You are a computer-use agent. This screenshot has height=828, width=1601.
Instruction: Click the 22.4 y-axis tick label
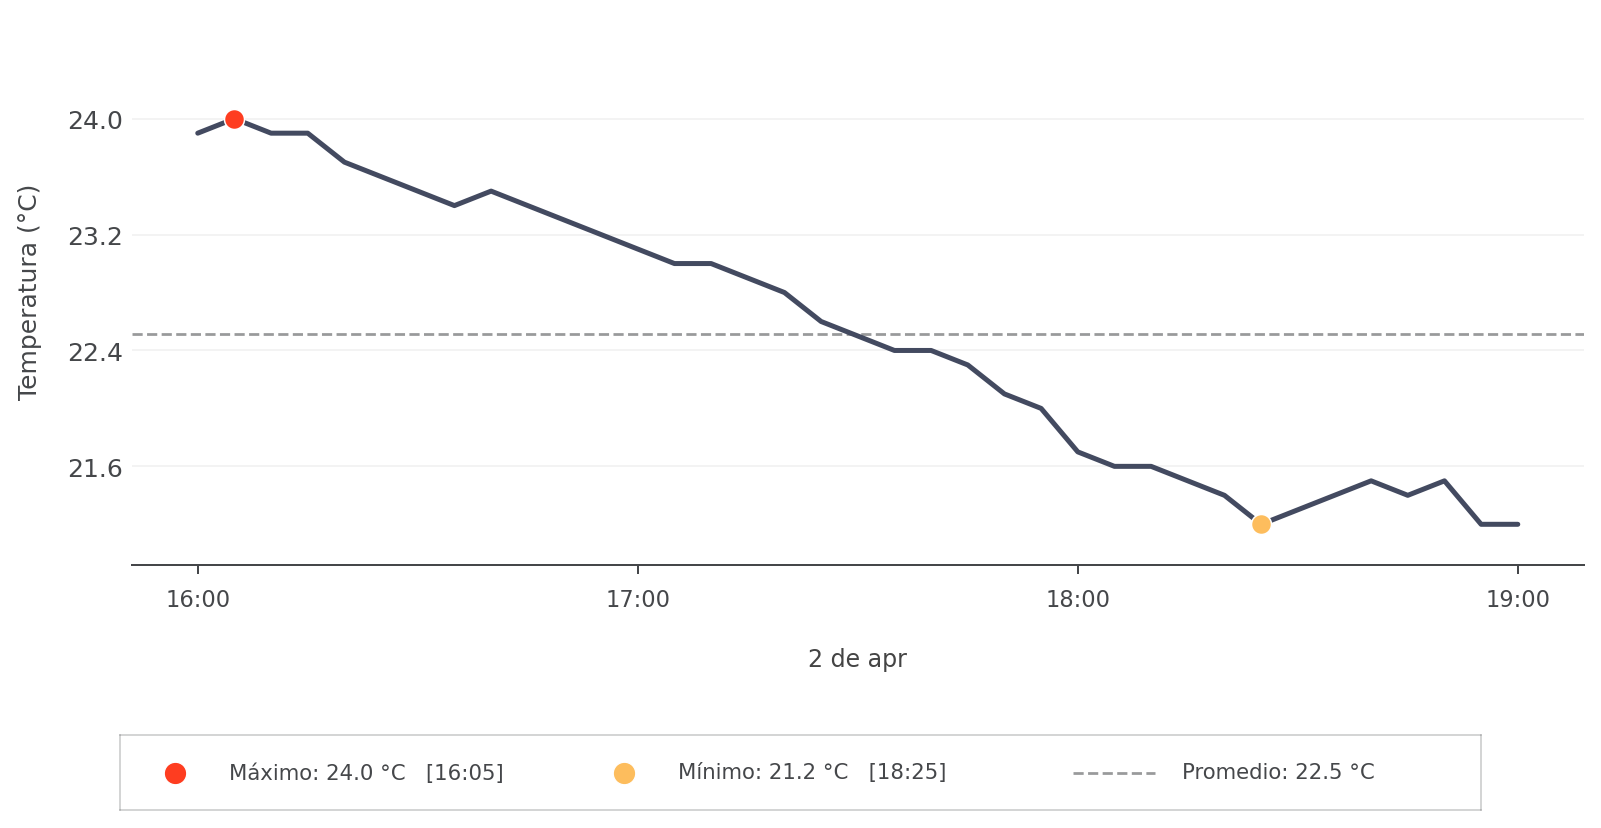pyautogui.click(x=95, y=352)
